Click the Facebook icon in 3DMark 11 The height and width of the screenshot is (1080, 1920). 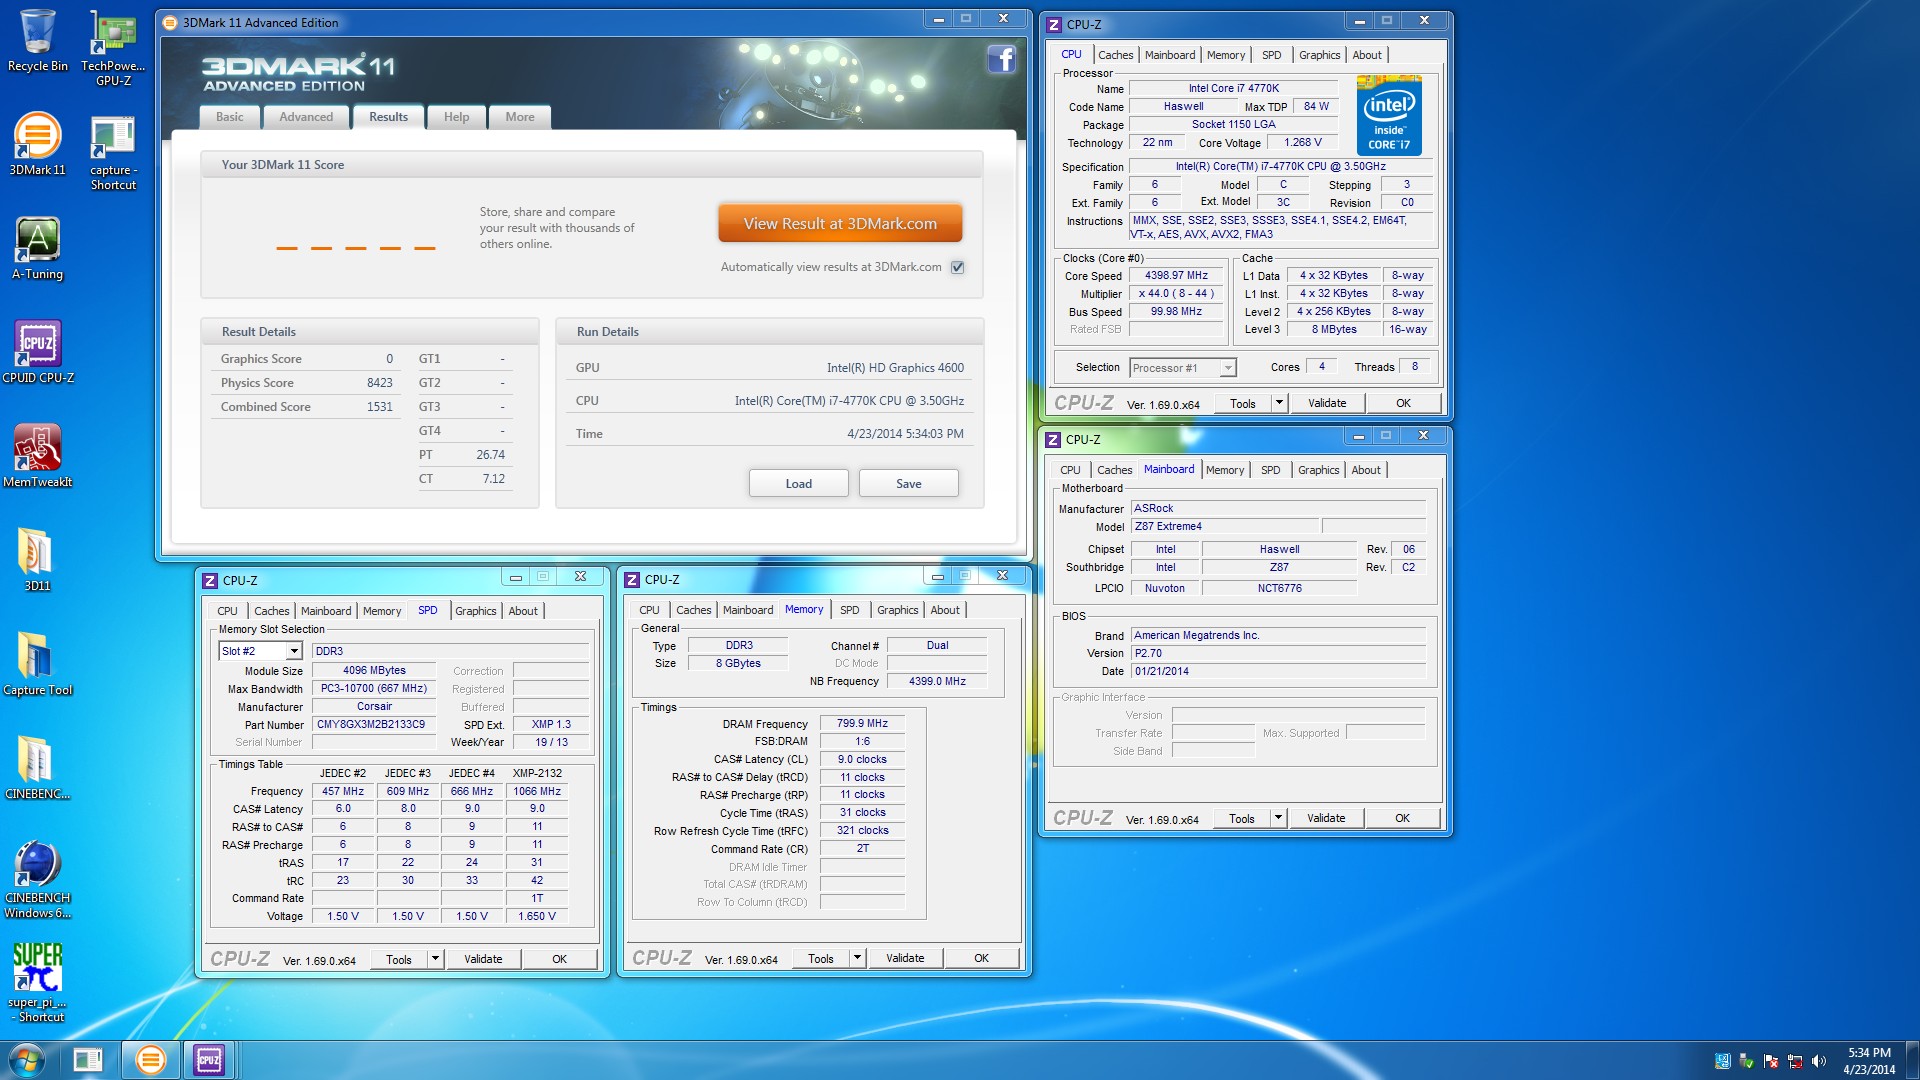[1001, 59]
